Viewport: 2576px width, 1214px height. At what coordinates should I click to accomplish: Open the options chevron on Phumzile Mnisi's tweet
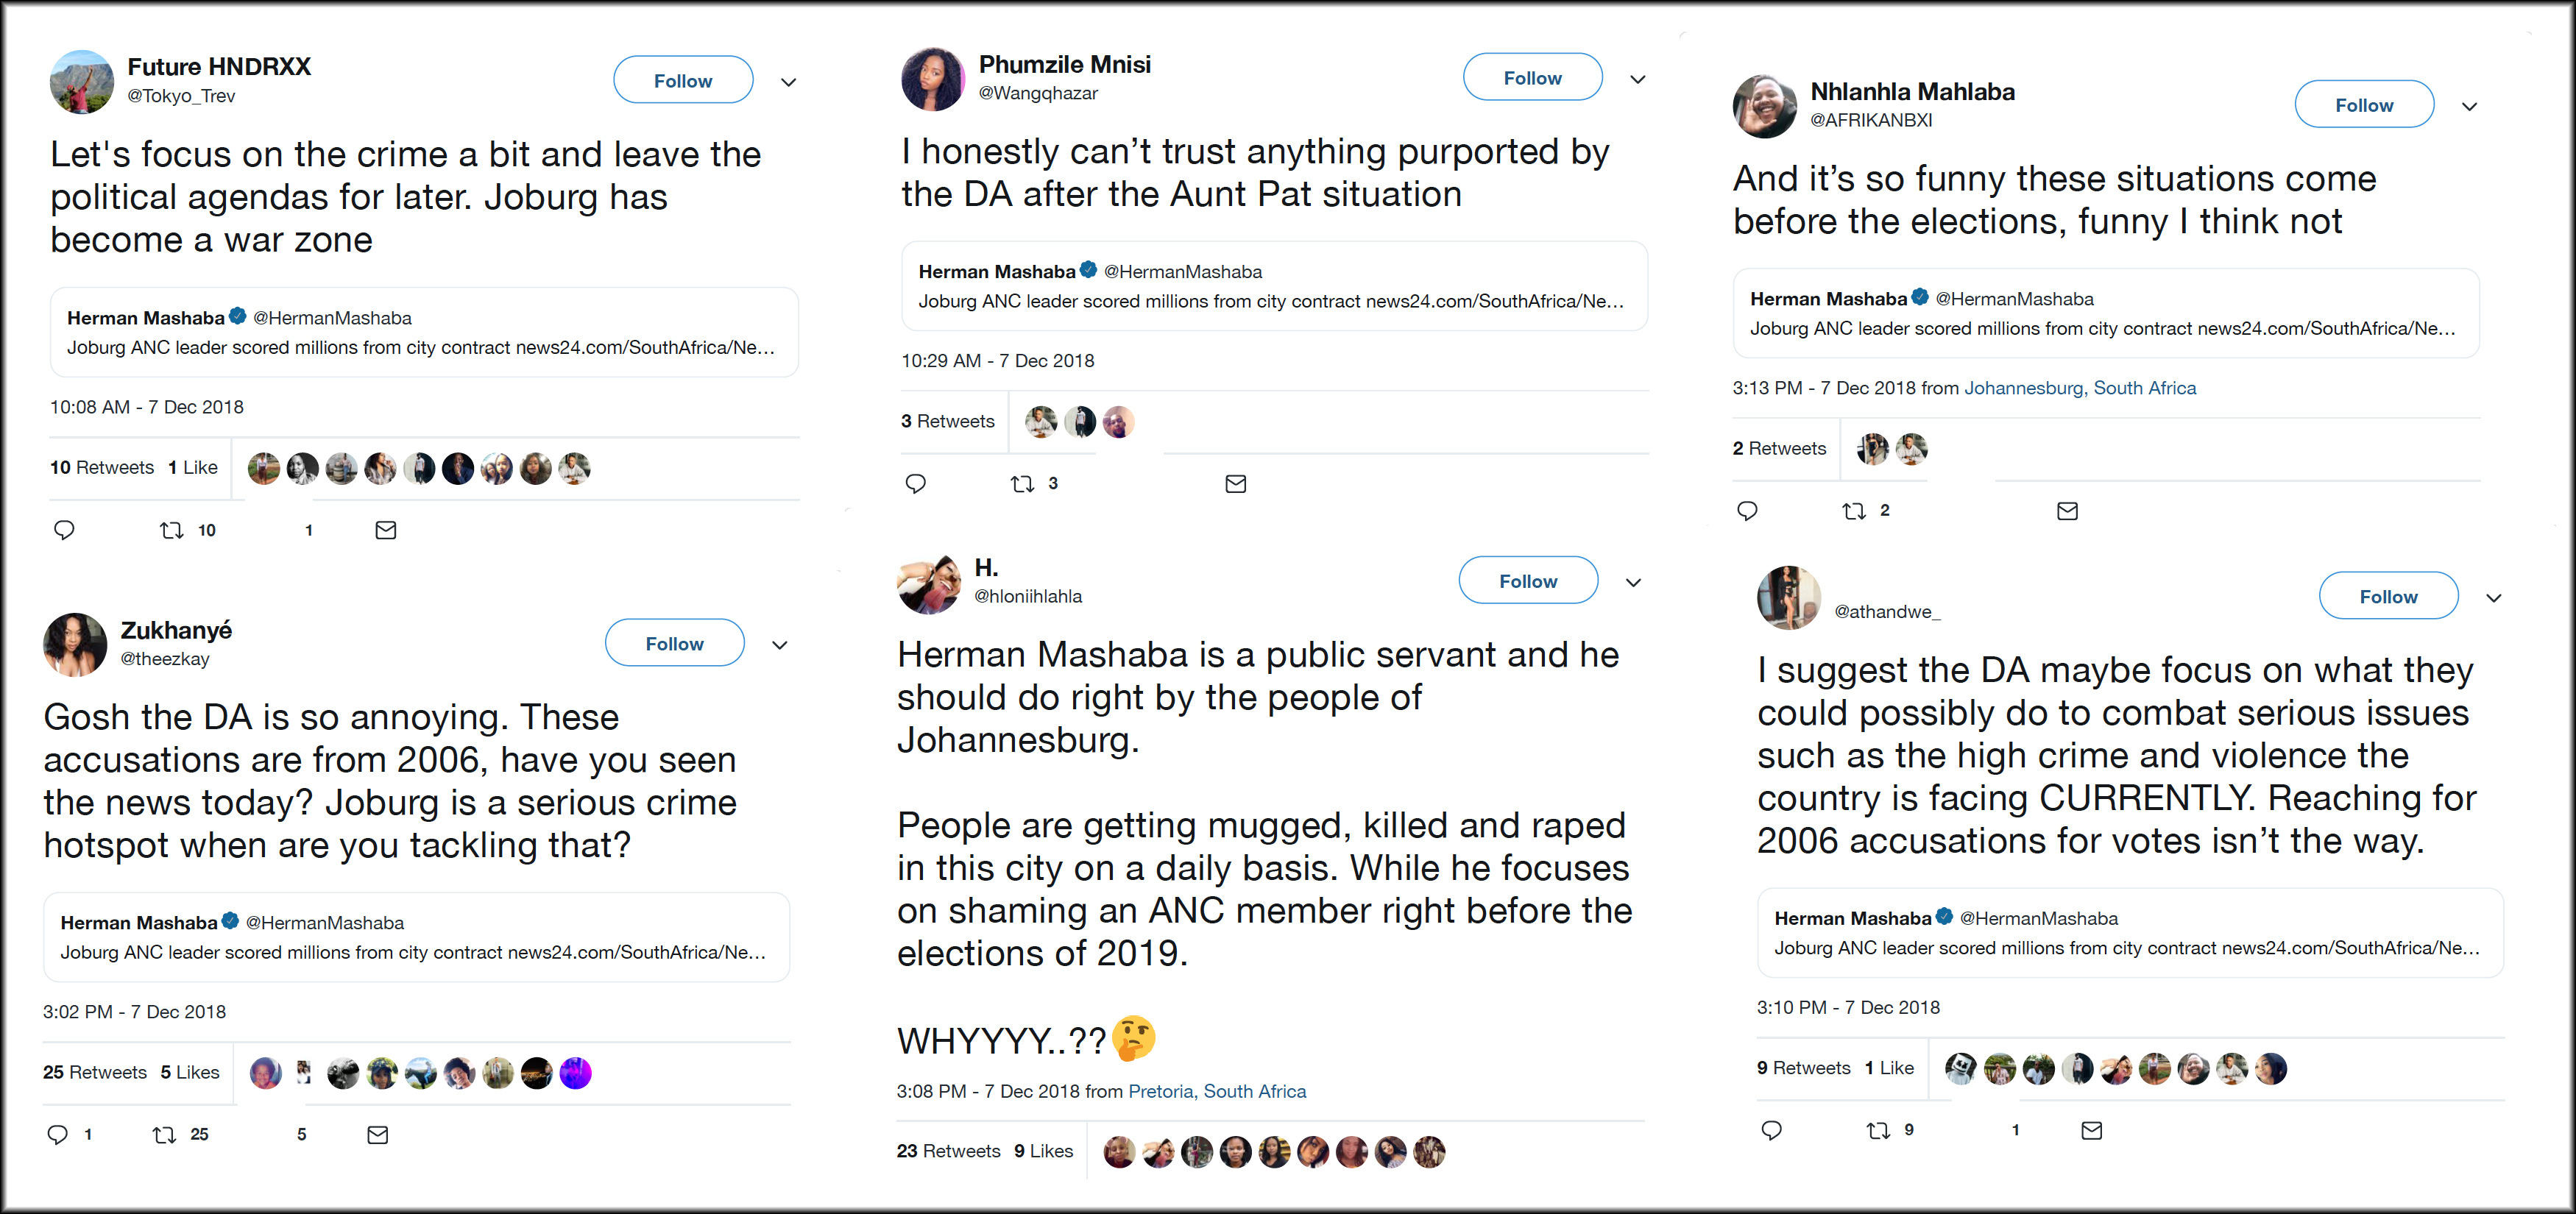tap(1638, 78)
